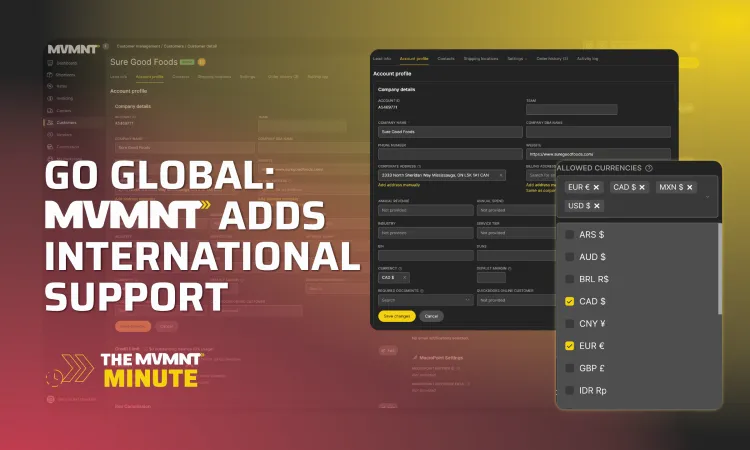Image resolution: width=750 pixels, height=450 pixels.
Task: Remove the CAD $ chip in Allowed Currencies
Action: 642,187
